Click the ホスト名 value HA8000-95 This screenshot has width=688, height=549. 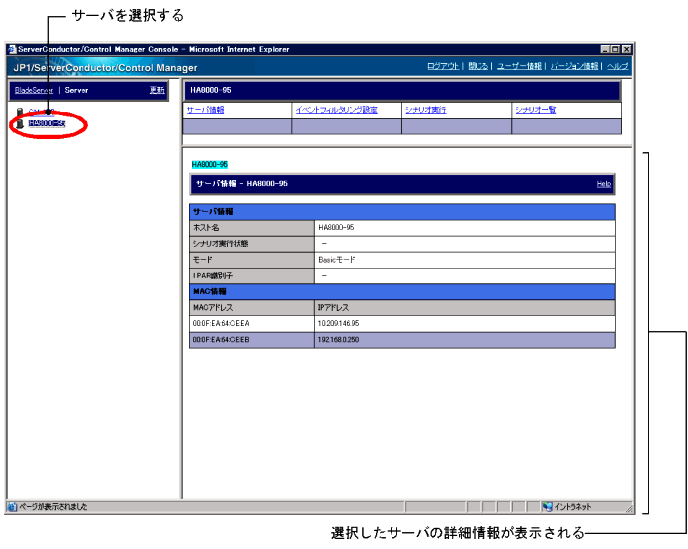(x=336, y=228)
